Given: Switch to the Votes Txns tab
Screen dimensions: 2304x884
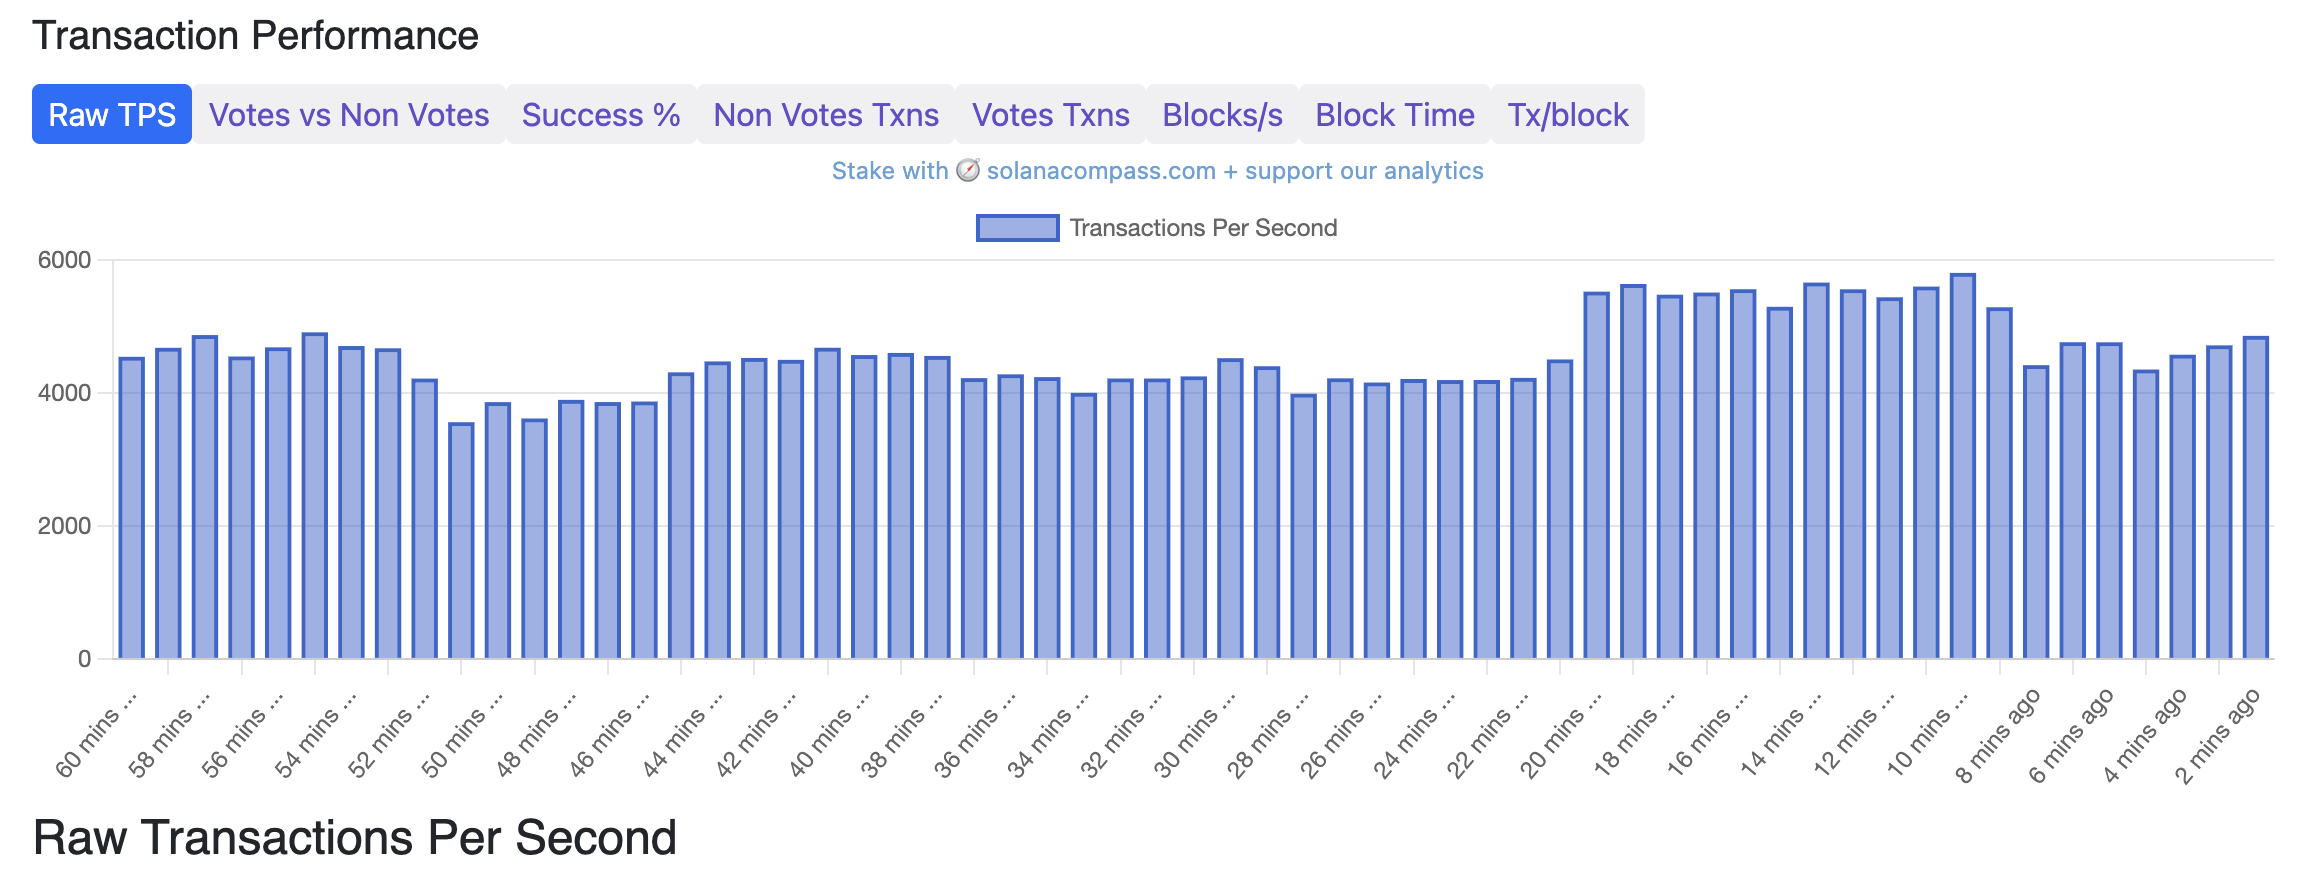Looking at the screenshot, I should pyautogui.click(x=1051, y=114).
